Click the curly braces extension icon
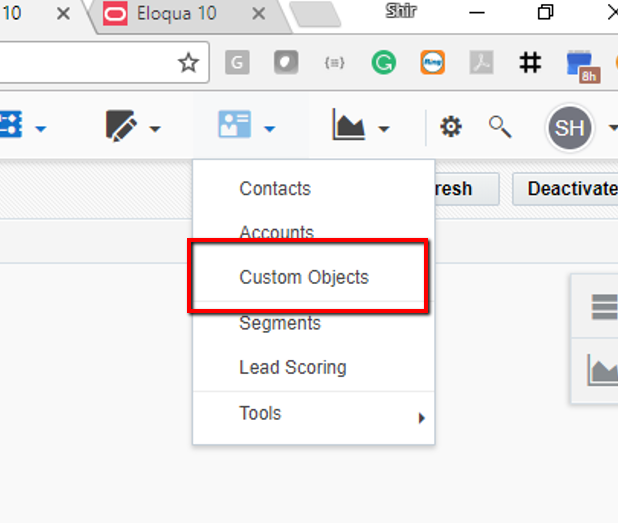This screenshot has width=618, height=523. pyautogui.click(x=335, y=63)
